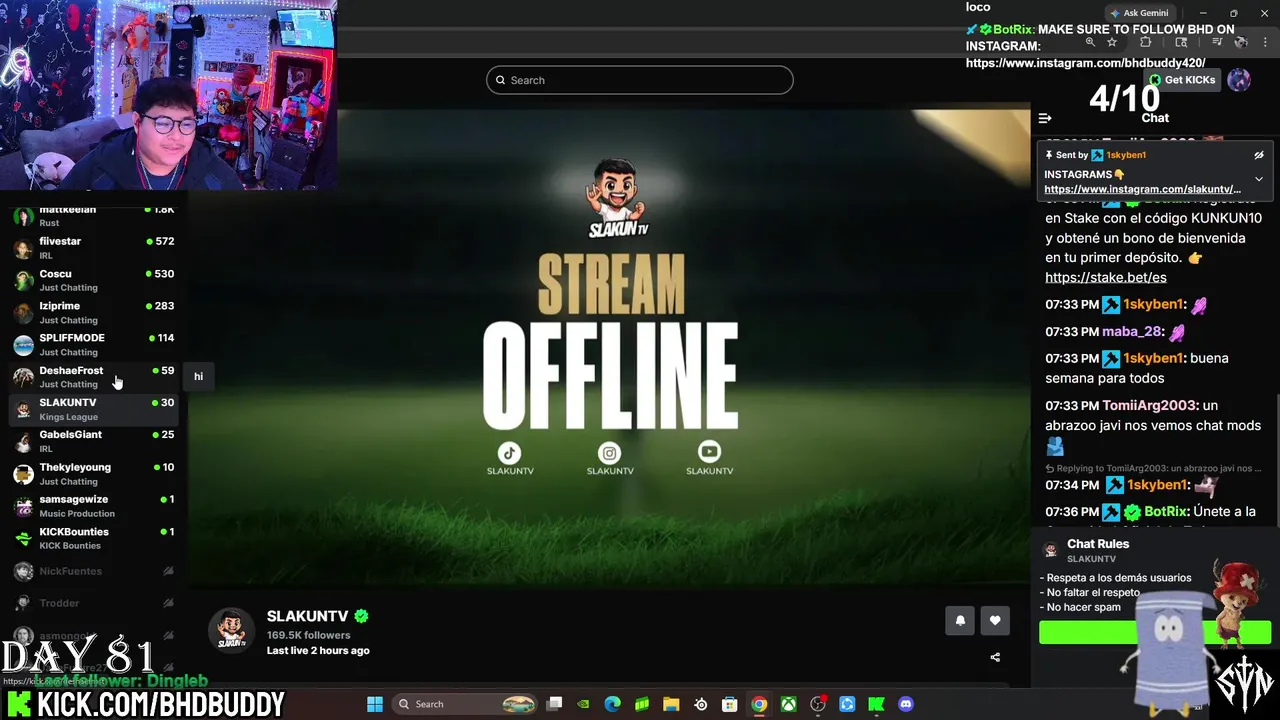Open GabelsGiant IRL channel
1280x720 pixels.
coord(92,441)
